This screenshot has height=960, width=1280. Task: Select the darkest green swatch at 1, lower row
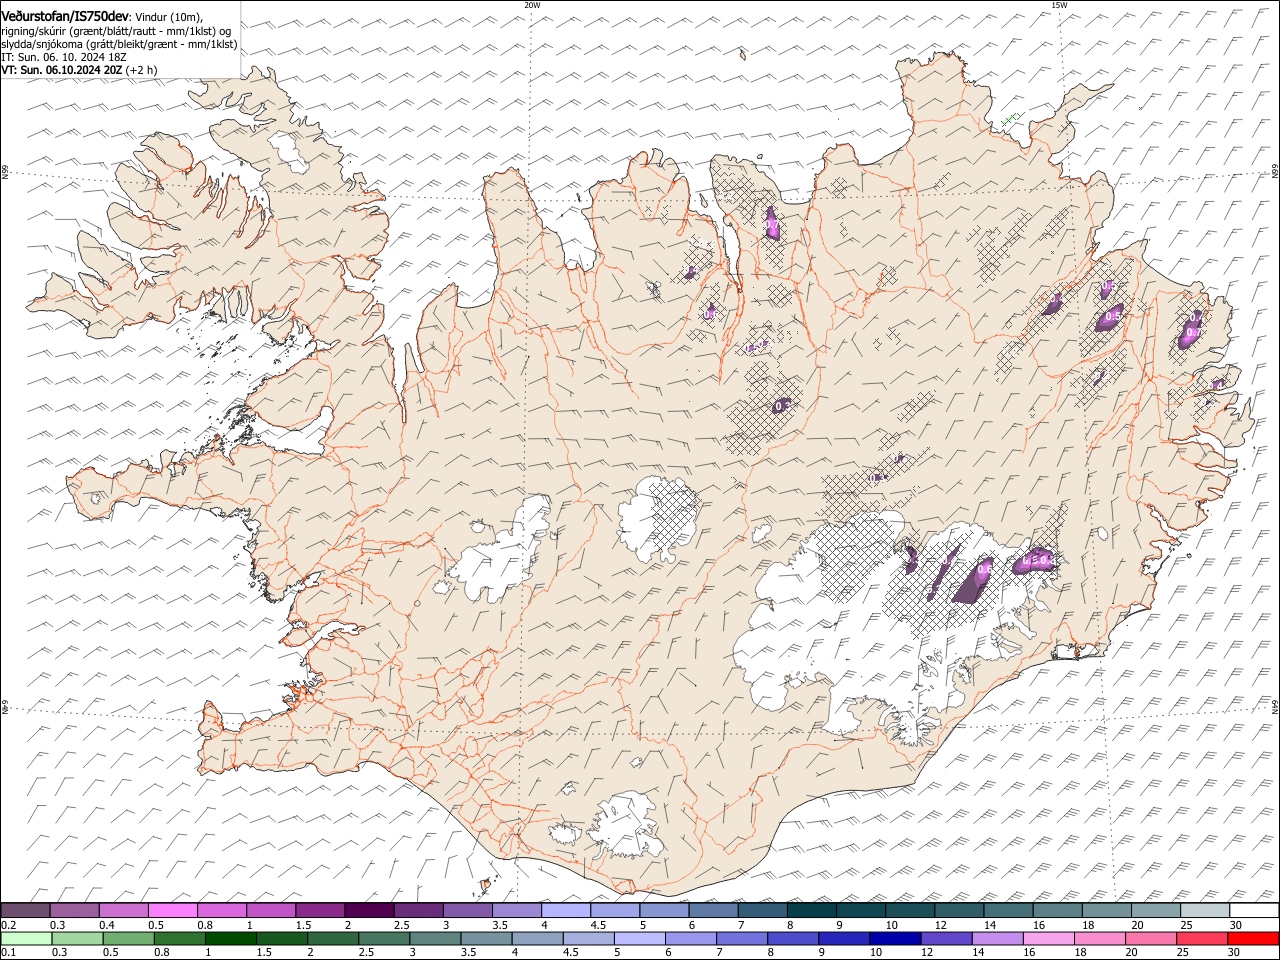(230, 939)
